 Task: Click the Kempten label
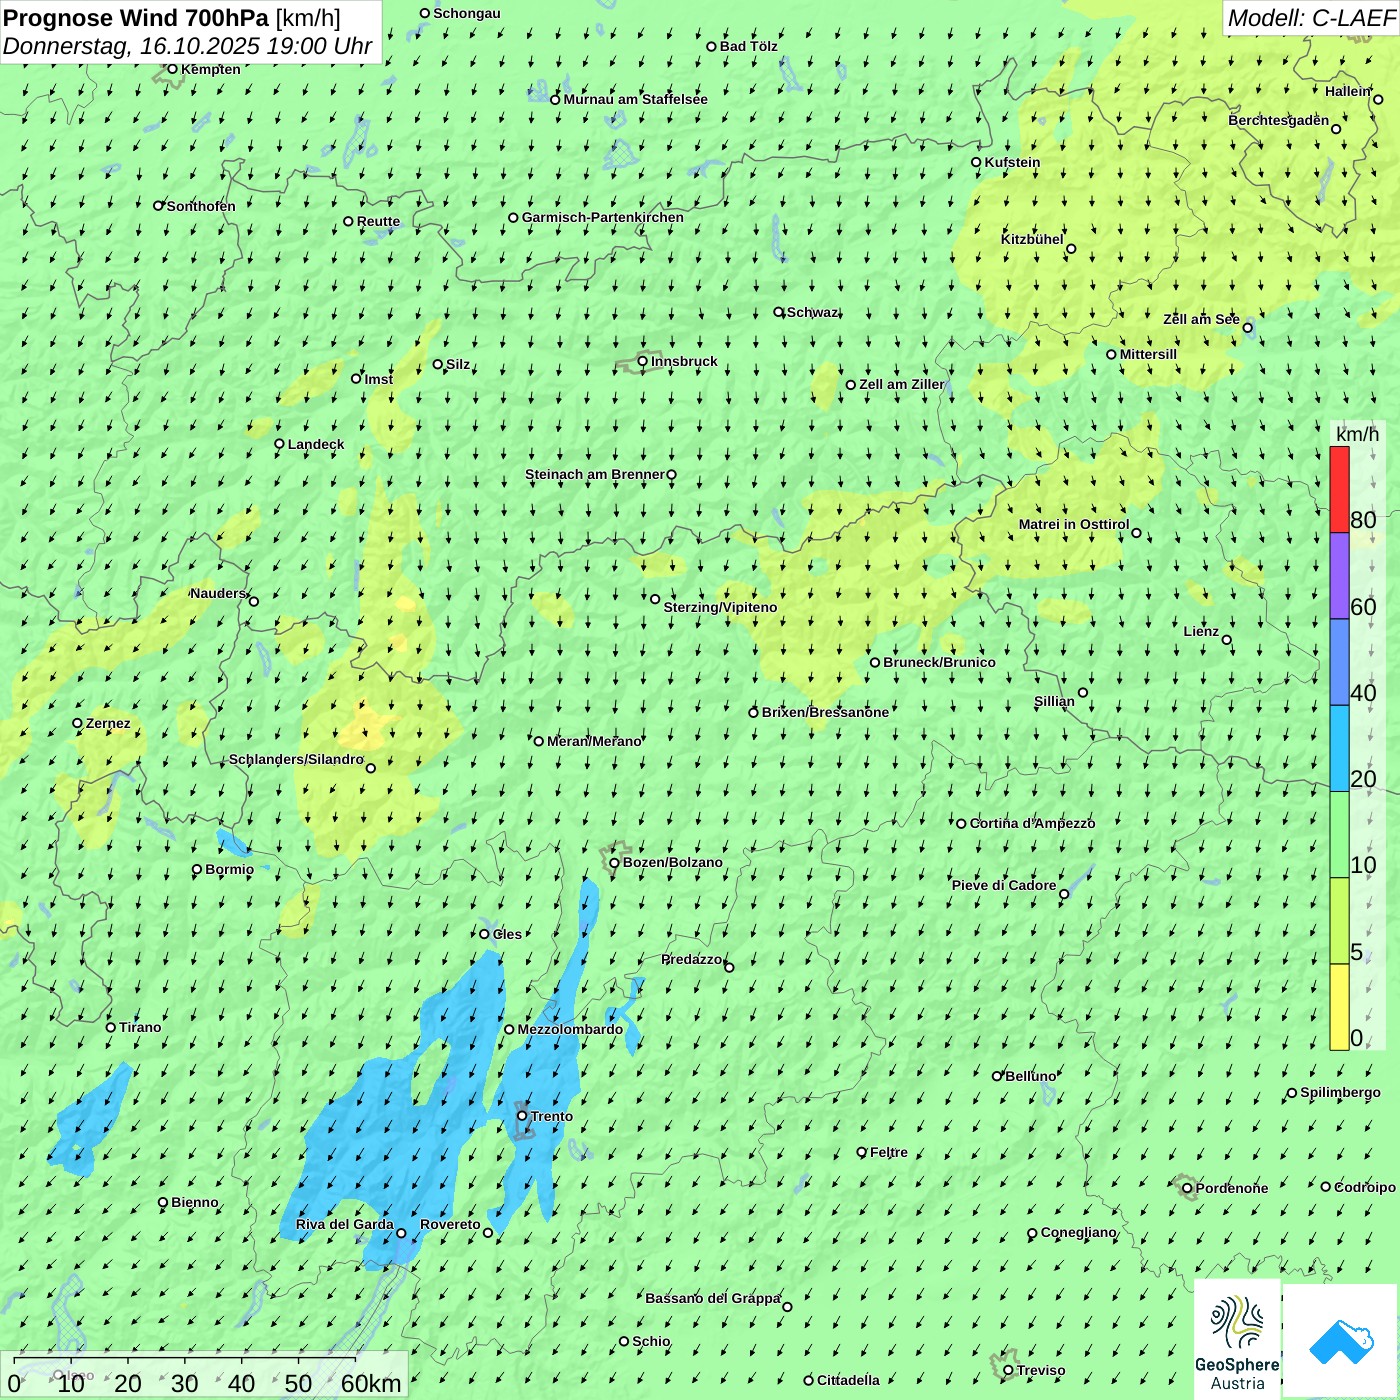click(211, 69)
